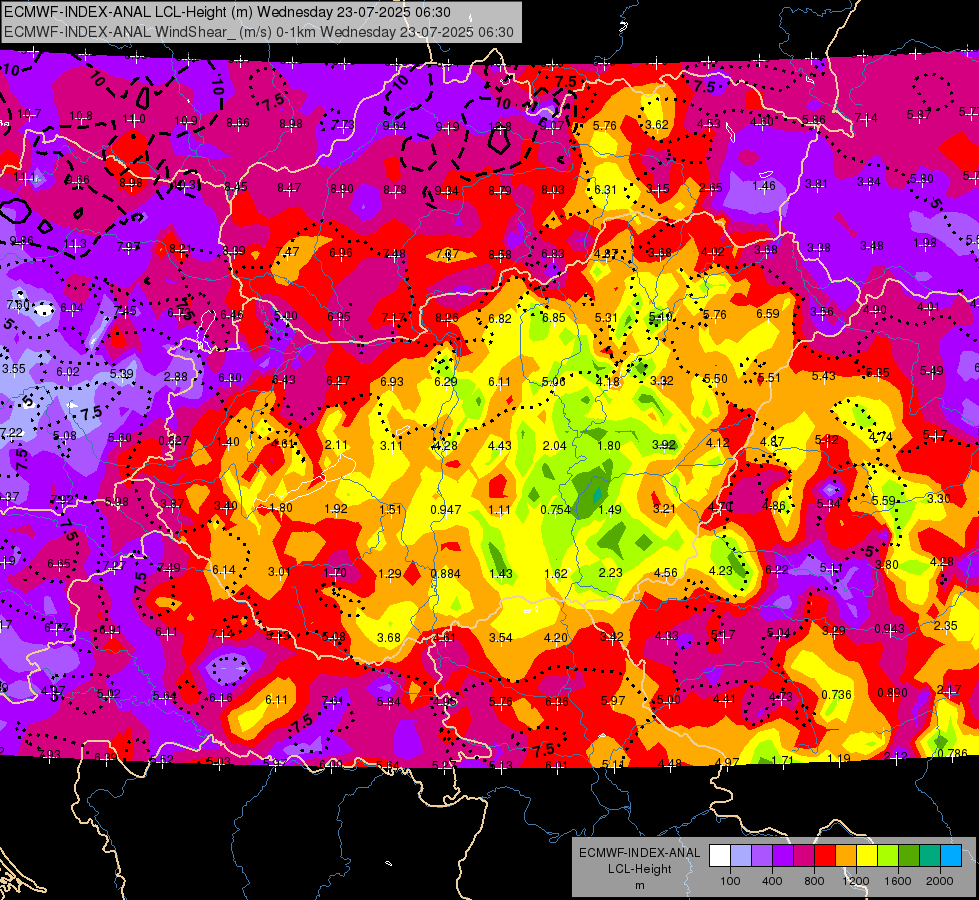Image resolution: width=979 pixels, height=900 pixels.
Task: Click the sky blue legend swatch
Action: (x=951, y=855)
